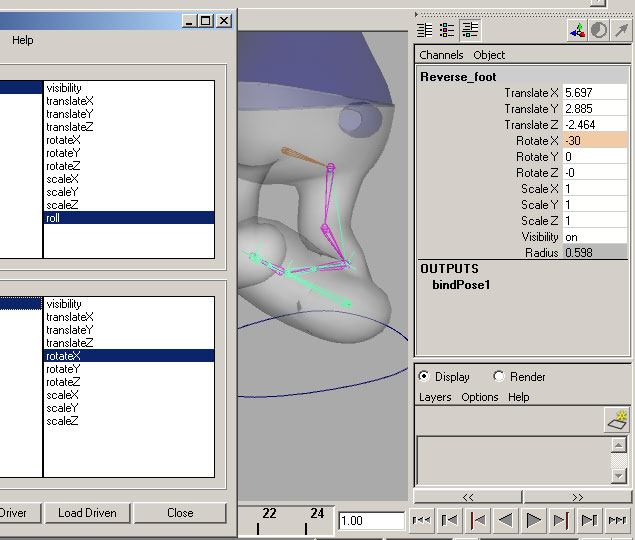Create a new layer with the layer icon

617,420
